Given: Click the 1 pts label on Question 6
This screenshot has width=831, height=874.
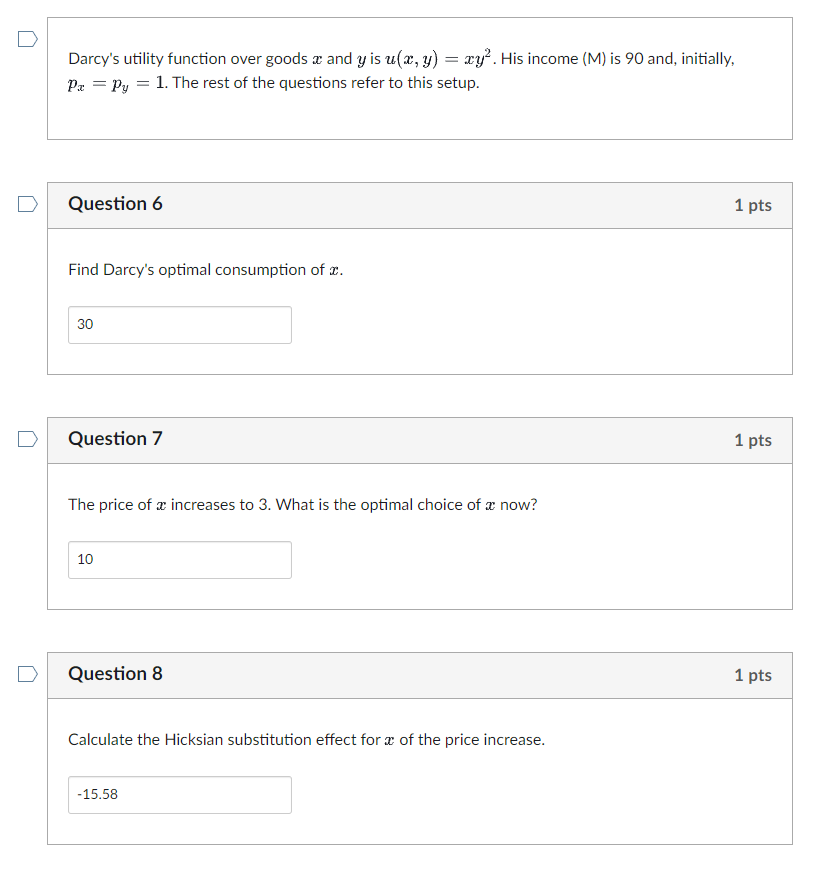Looking at the screenshot, I should (x=753, y=204).
